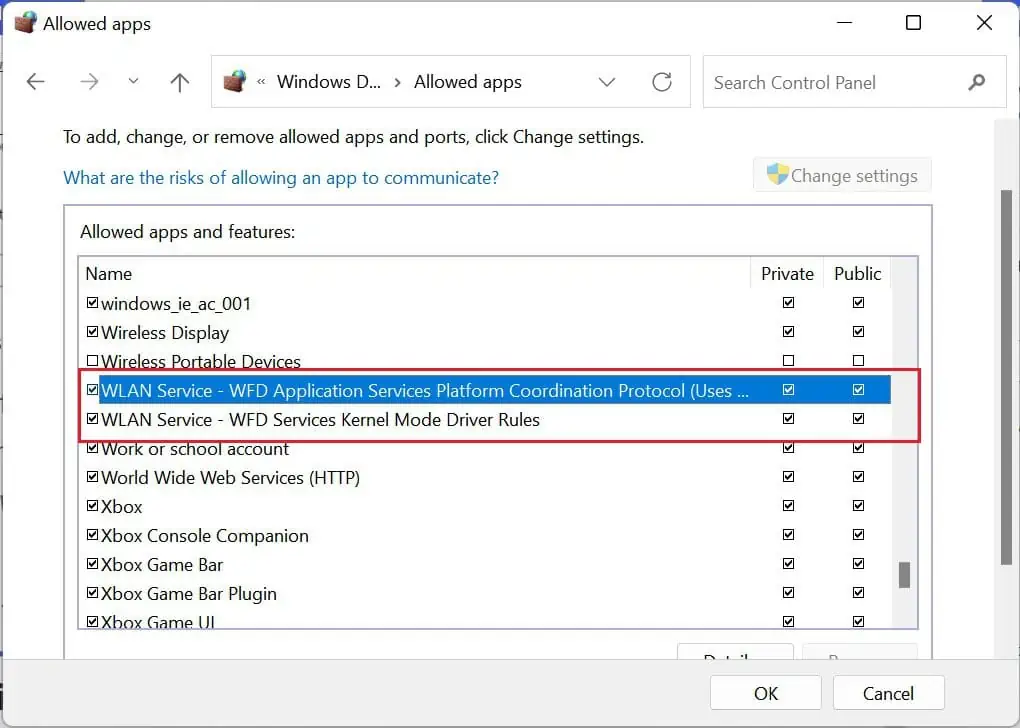This screenshot has width=1020, height=728.
Task: Maximize the Allowed apps window
Action: click(913, 23)
